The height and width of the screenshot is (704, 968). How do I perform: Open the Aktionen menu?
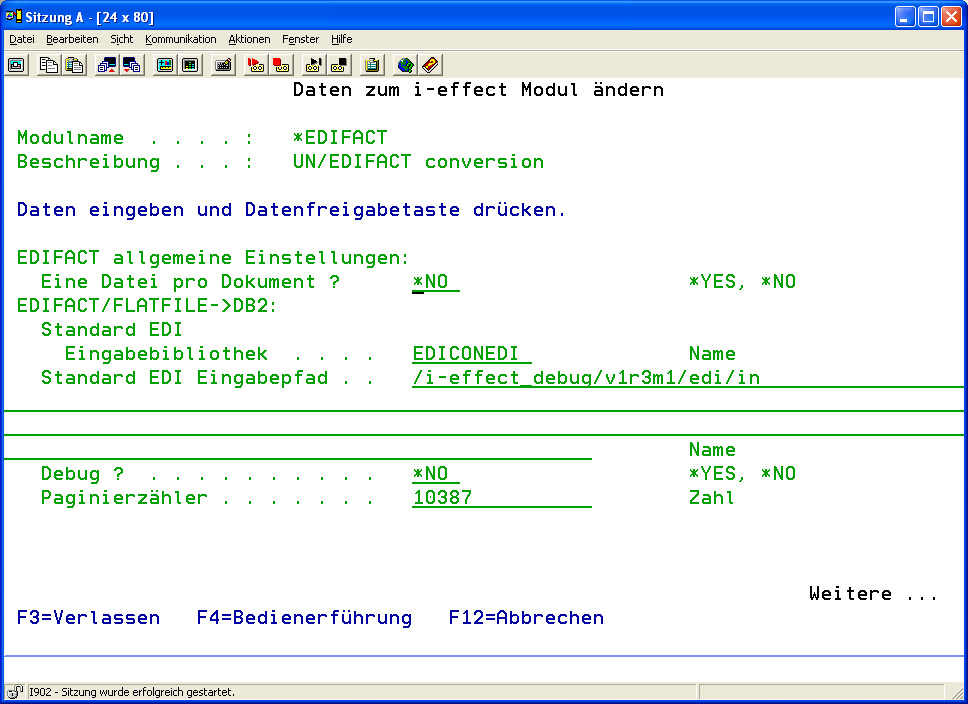click(x=249, y=39)
